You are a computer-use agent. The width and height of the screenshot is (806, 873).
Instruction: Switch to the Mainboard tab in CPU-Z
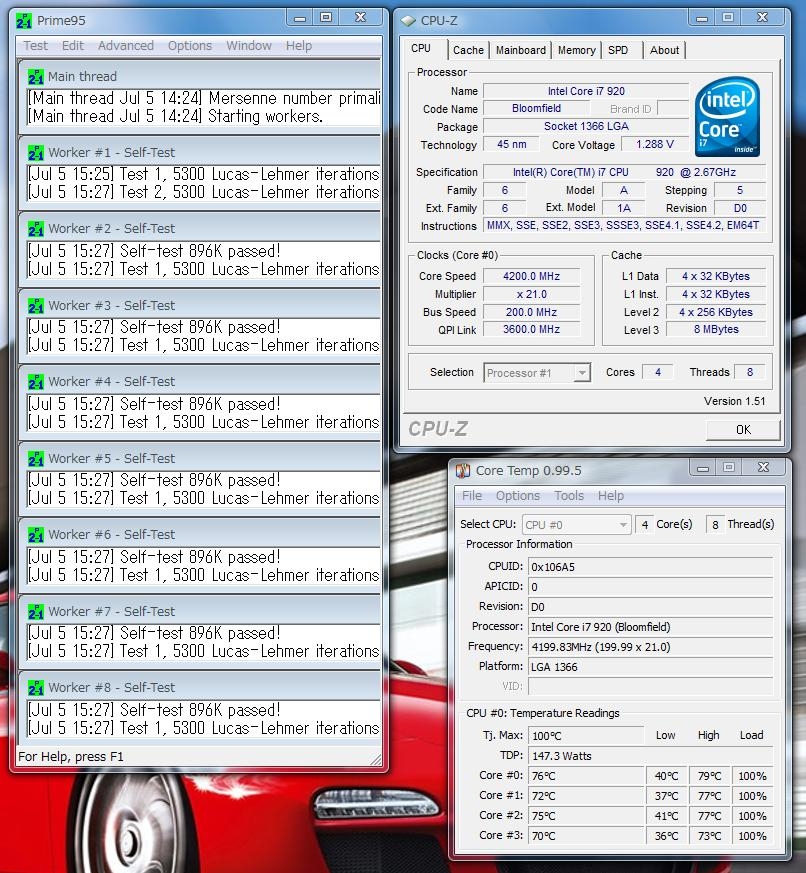click(520, 50)
